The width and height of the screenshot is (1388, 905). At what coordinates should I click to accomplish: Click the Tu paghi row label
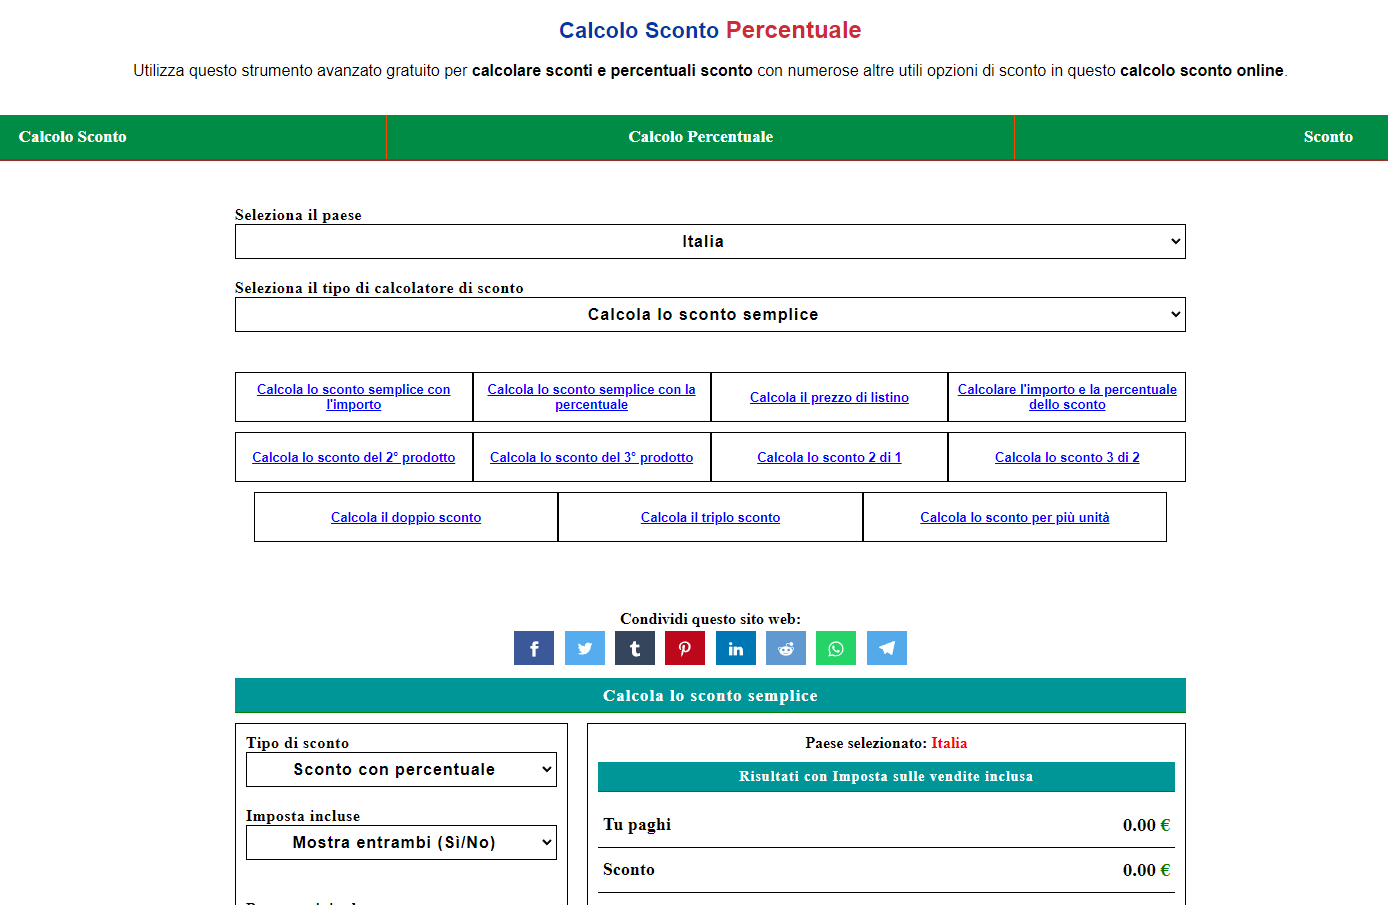(637, 825)
